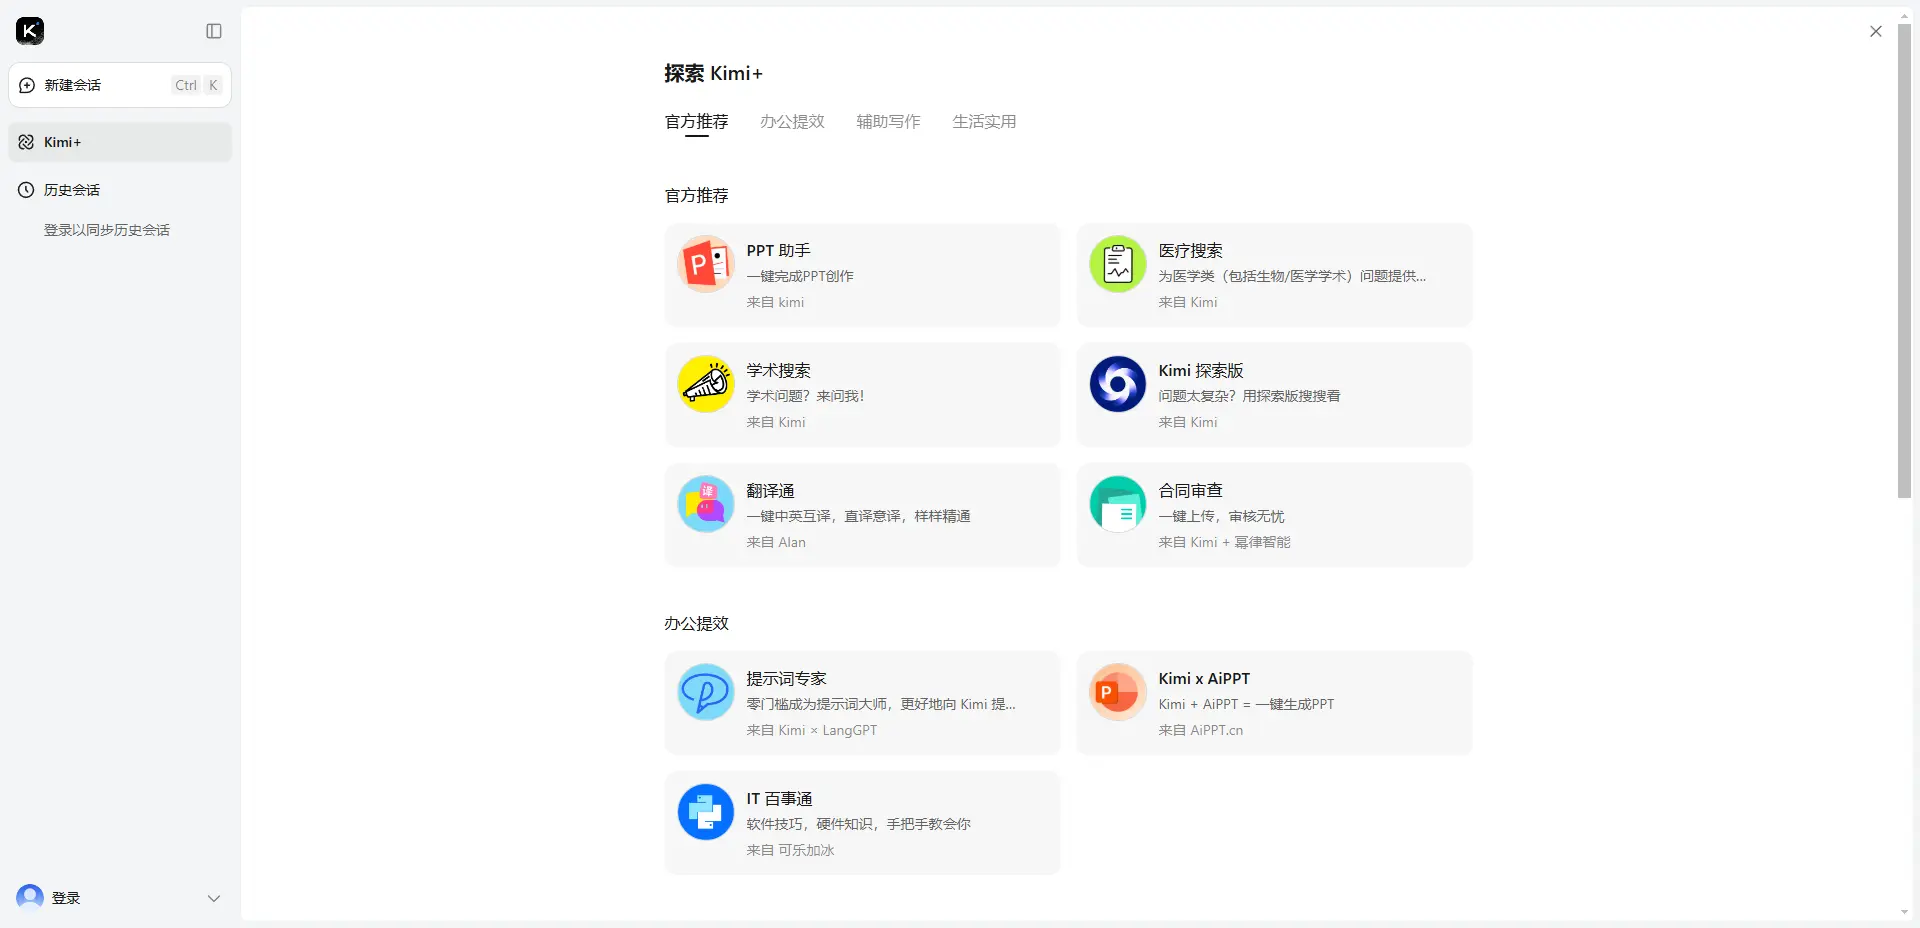1920x928 pixels.
Task: Open the IT 百事通 card title
Action: pos(779,799)
